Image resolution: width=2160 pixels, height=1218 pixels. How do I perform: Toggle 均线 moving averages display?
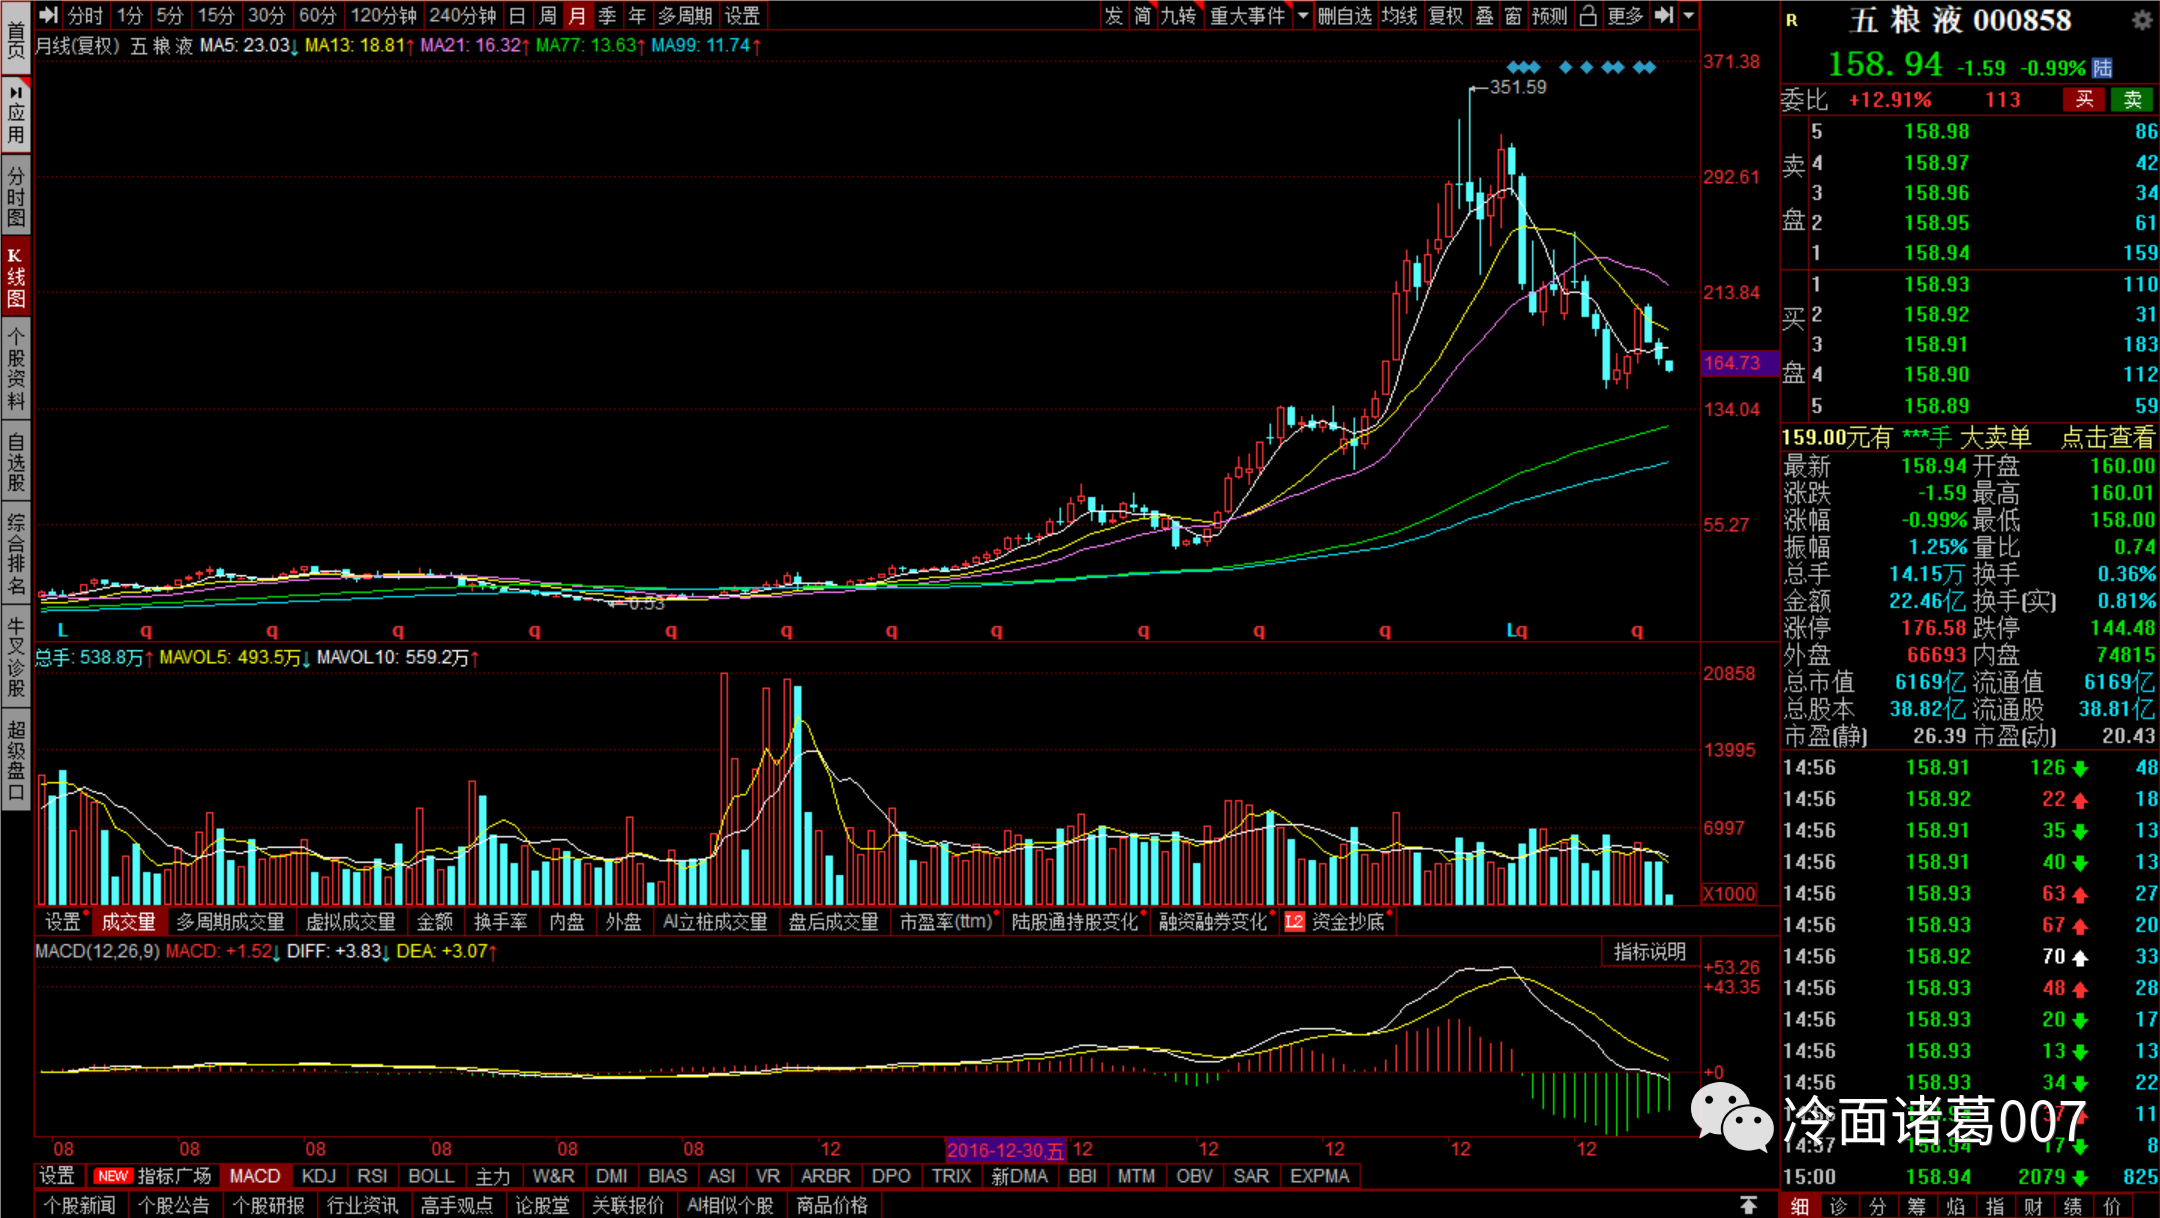click(x=1400, y=16)
